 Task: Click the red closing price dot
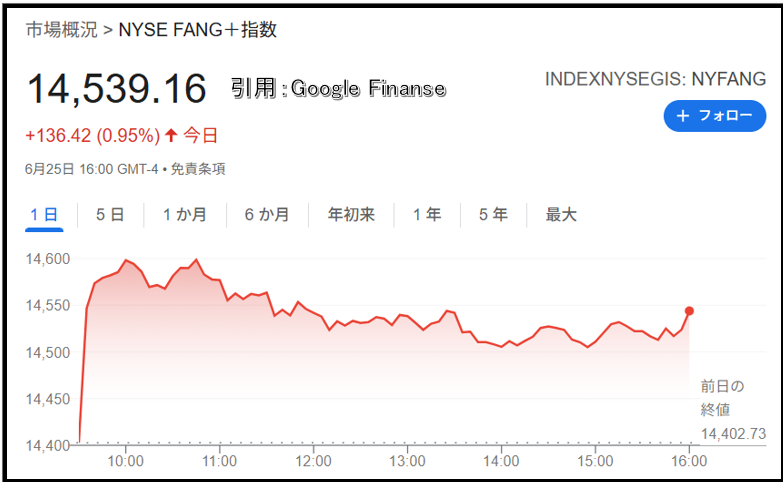(x=689, y=311)
